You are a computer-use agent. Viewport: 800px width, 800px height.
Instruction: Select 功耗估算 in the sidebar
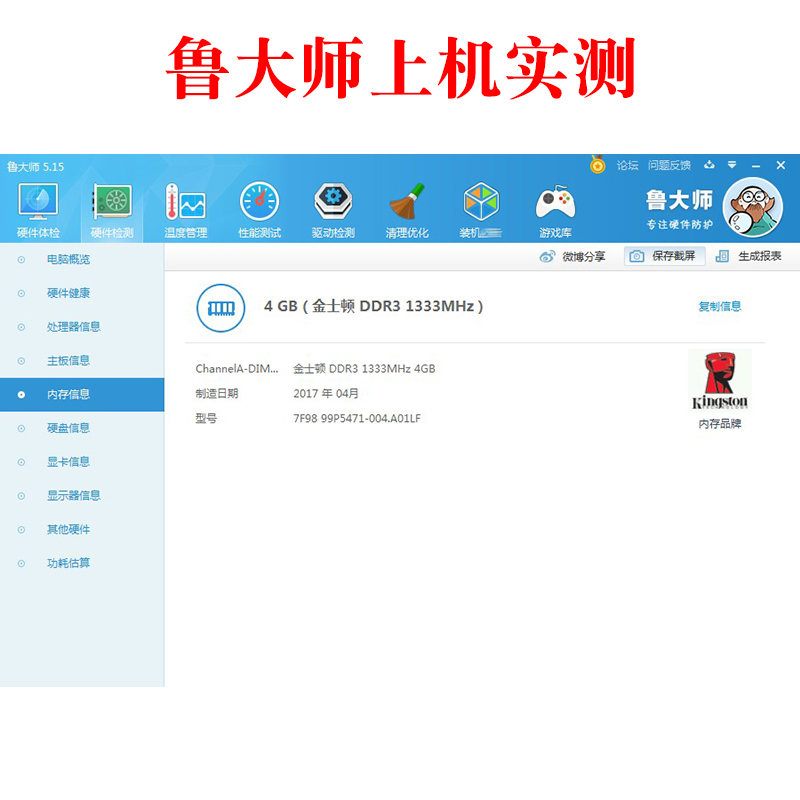tap(82, 563)
